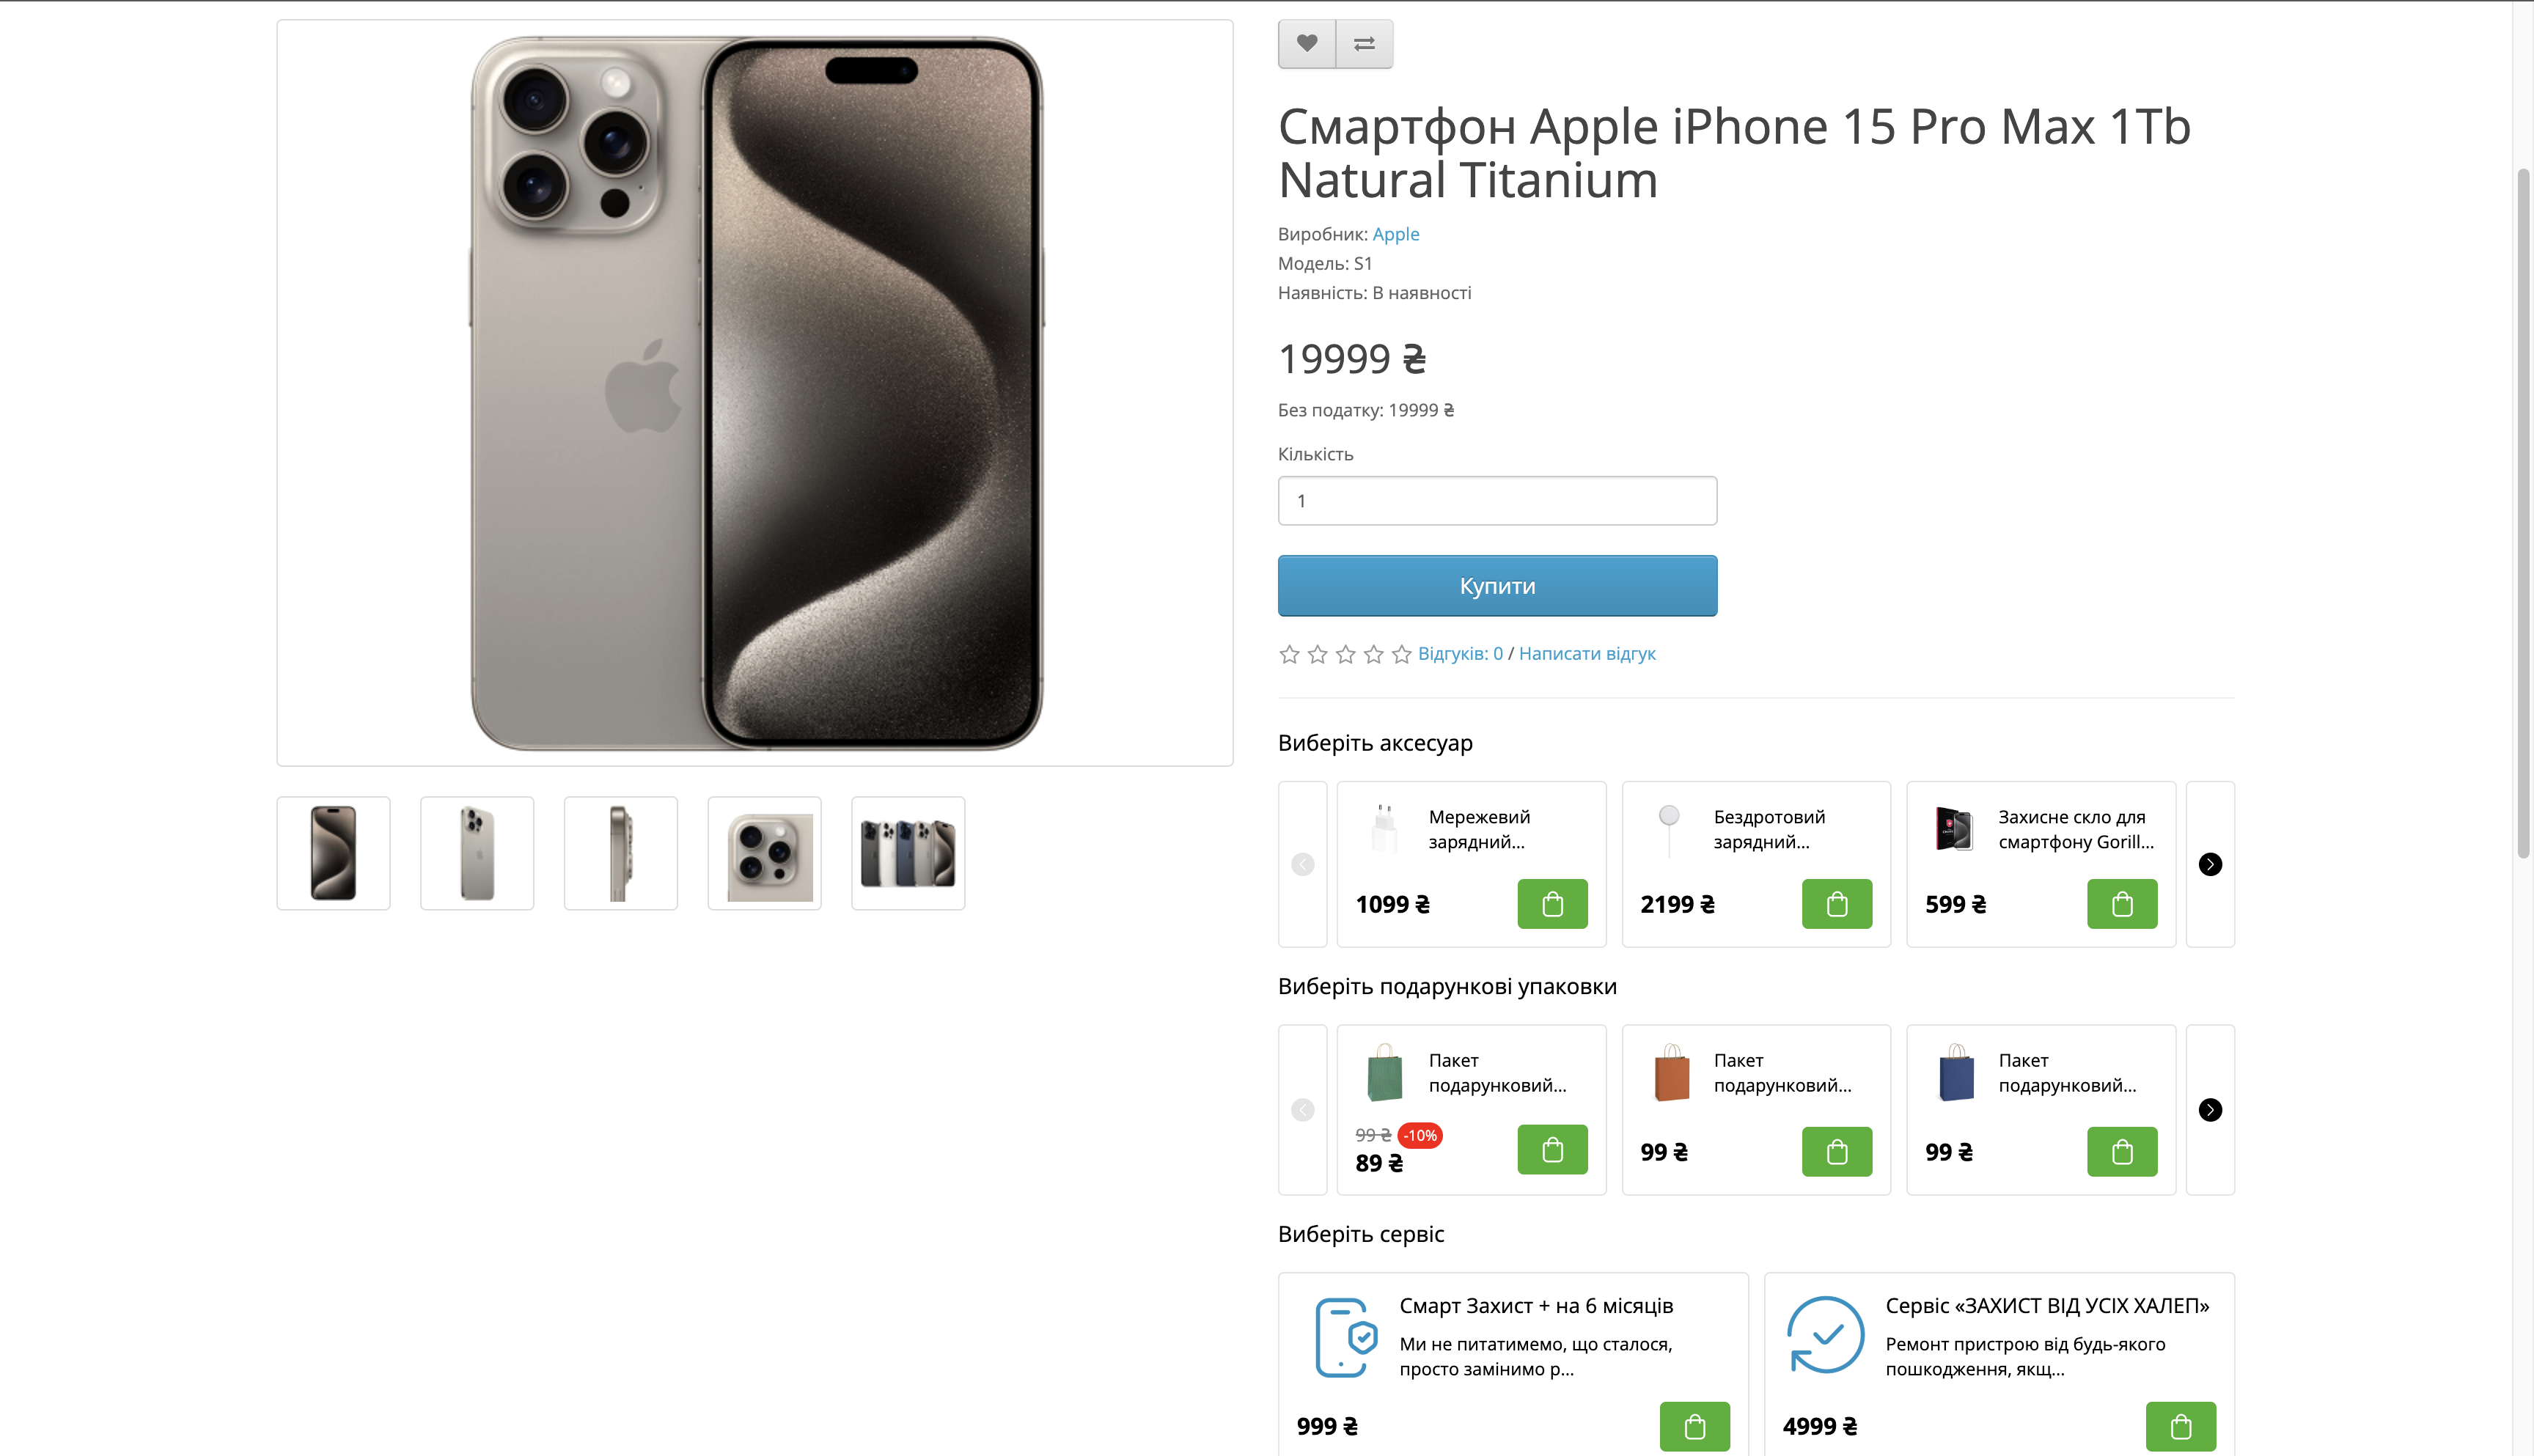Open Відгуків: 0 reviews link
Image resolution: width=2534 pixels, height=1456 pixels.
[x=1460, y=654]
